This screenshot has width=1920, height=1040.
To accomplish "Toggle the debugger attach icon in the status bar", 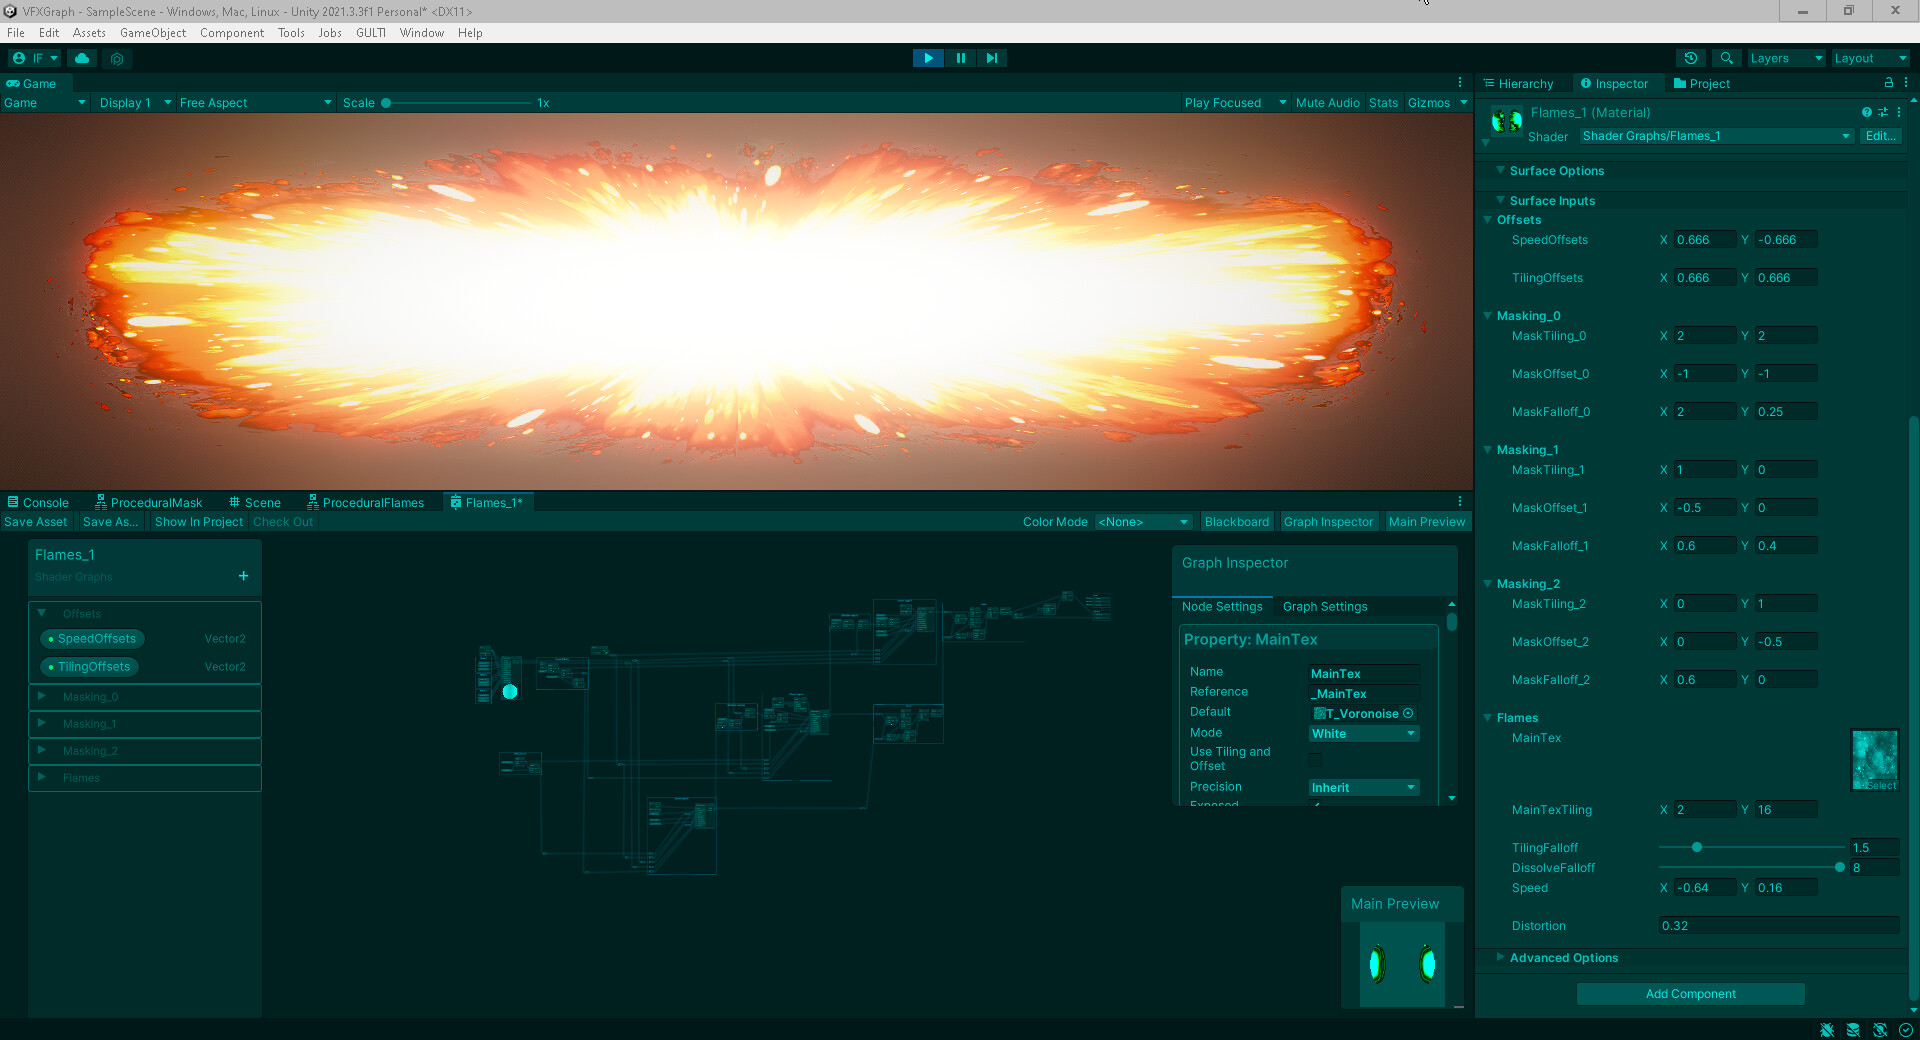I will [x=1828, y=1030].
